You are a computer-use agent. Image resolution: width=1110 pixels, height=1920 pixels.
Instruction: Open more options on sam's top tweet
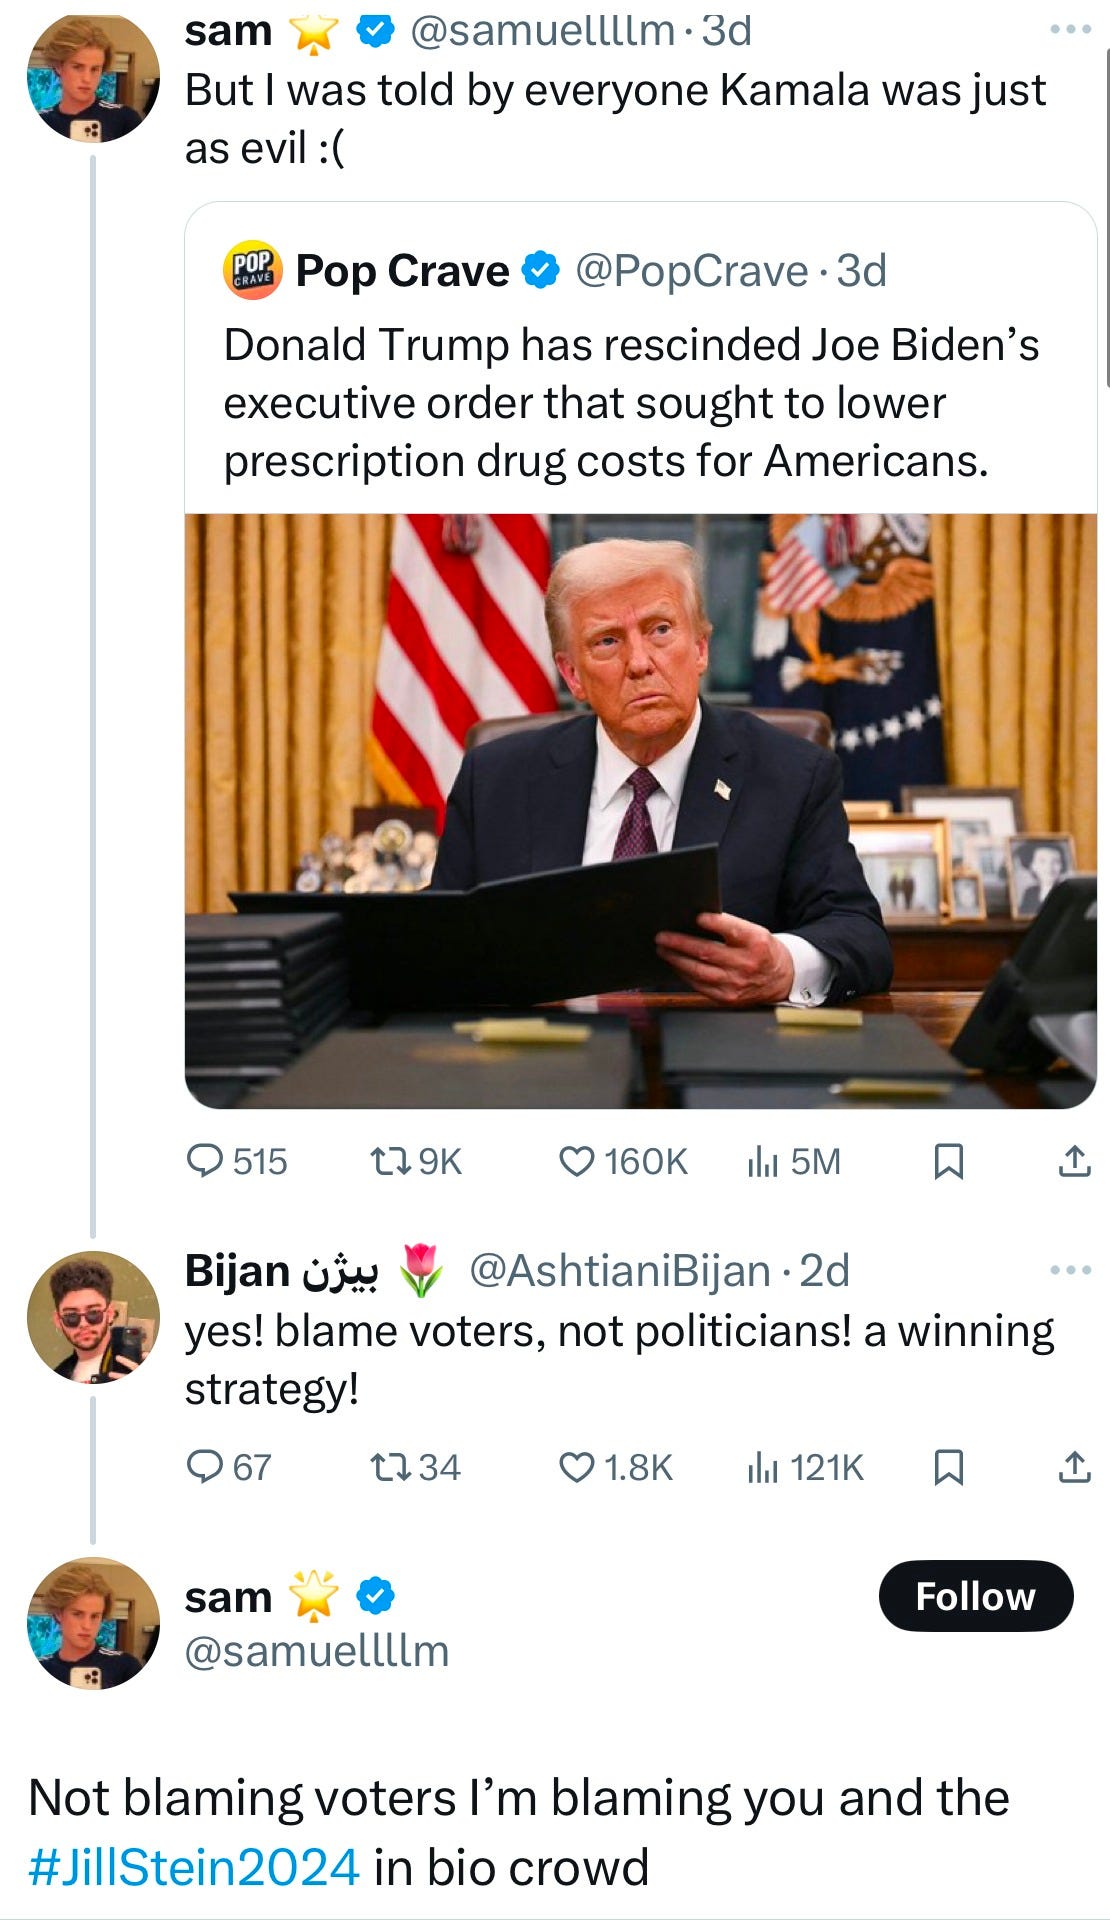[x=1071, y=30]
